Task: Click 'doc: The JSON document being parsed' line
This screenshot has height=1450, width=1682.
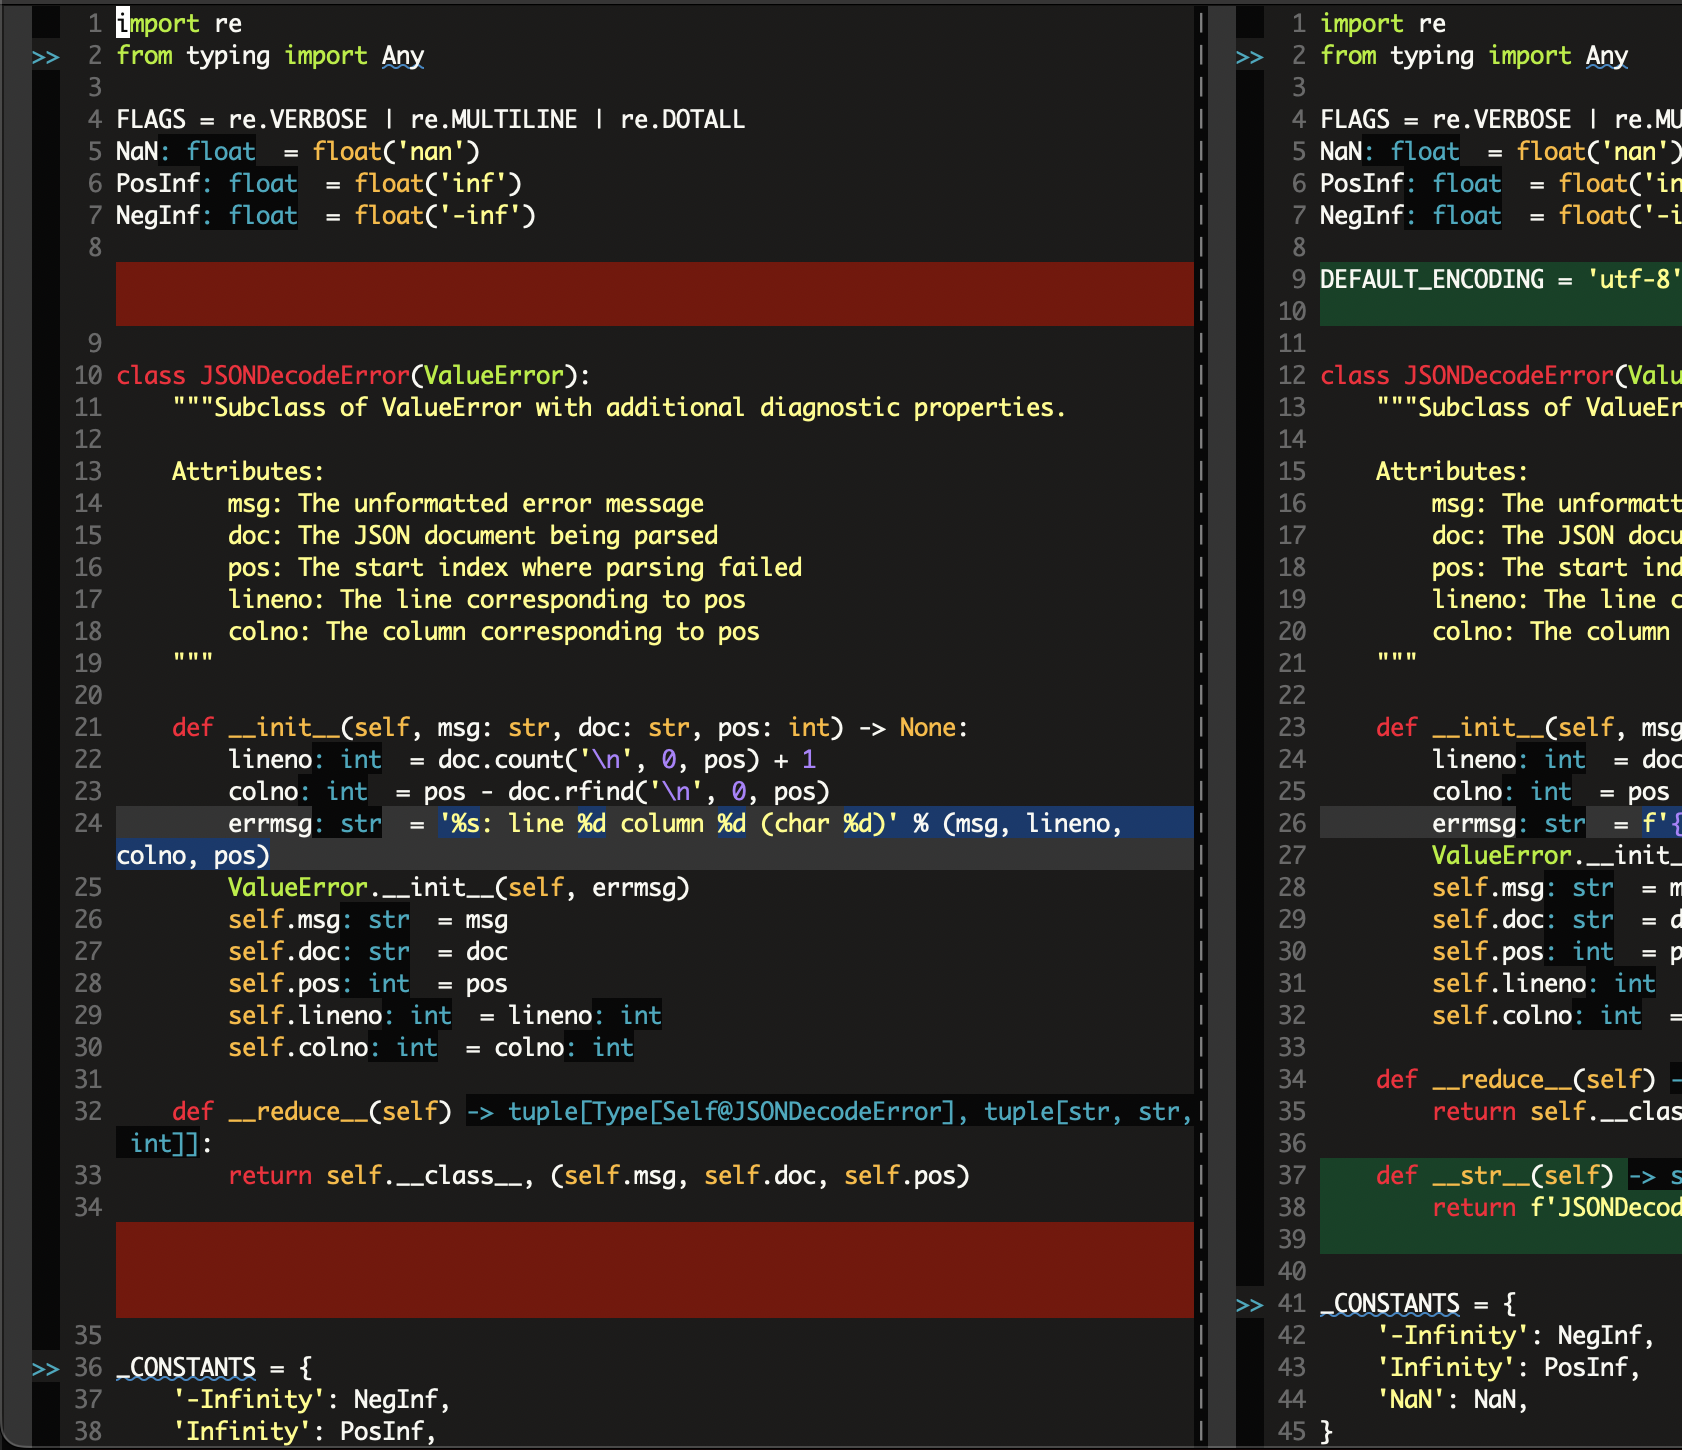Action: click(473, 536)
